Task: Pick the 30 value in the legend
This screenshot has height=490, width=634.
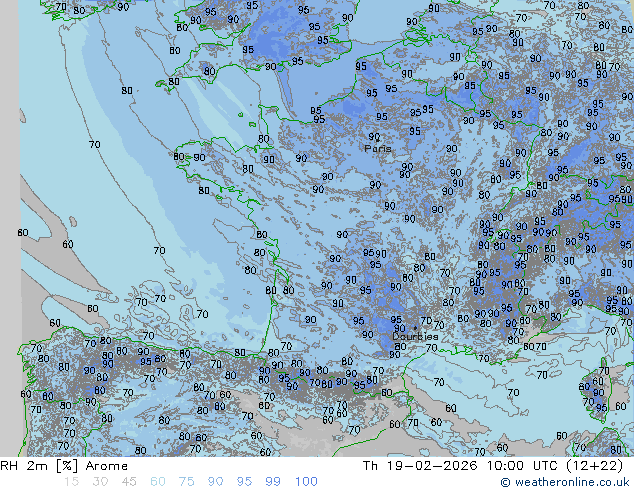Action: (x=99, y=482)
